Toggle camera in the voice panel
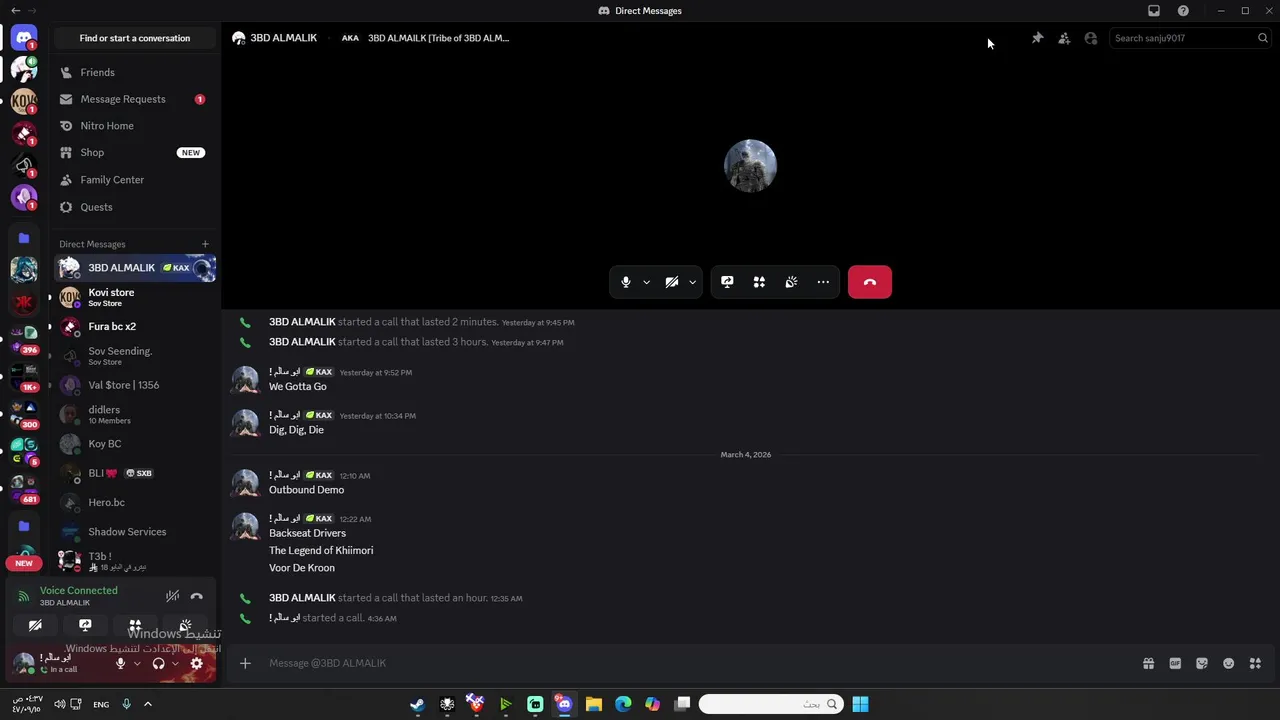Viewport: 1280px width, 720px height. coord(35,626)
